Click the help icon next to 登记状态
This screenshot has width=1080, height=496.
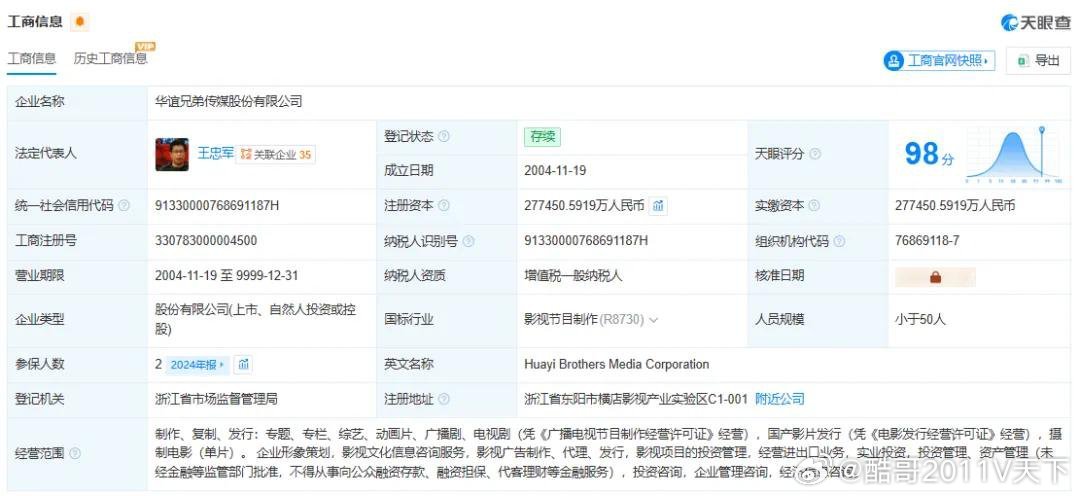pos(444,136)
